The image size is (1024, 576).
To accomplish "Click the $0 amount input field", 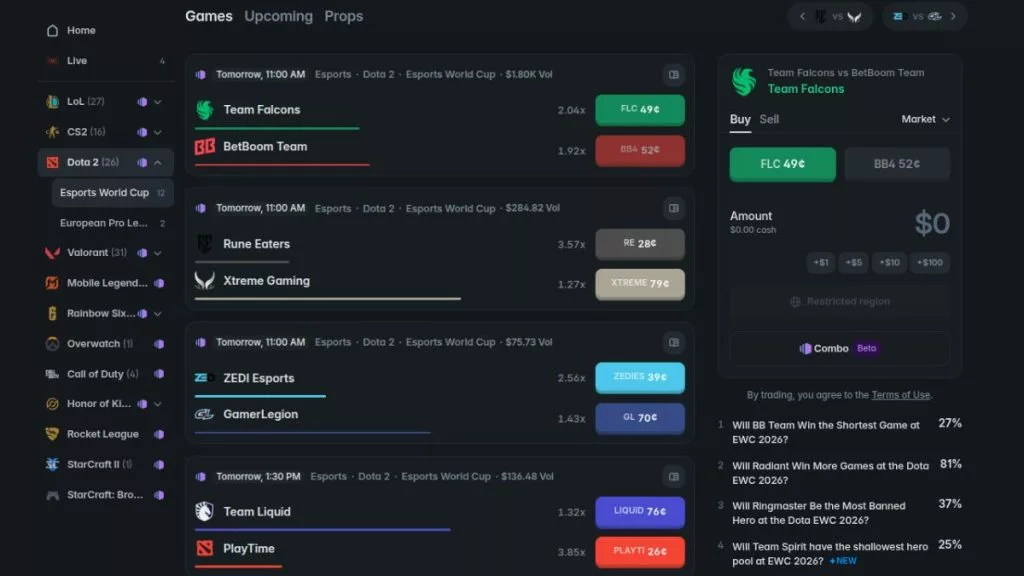I will pos(932,223).
